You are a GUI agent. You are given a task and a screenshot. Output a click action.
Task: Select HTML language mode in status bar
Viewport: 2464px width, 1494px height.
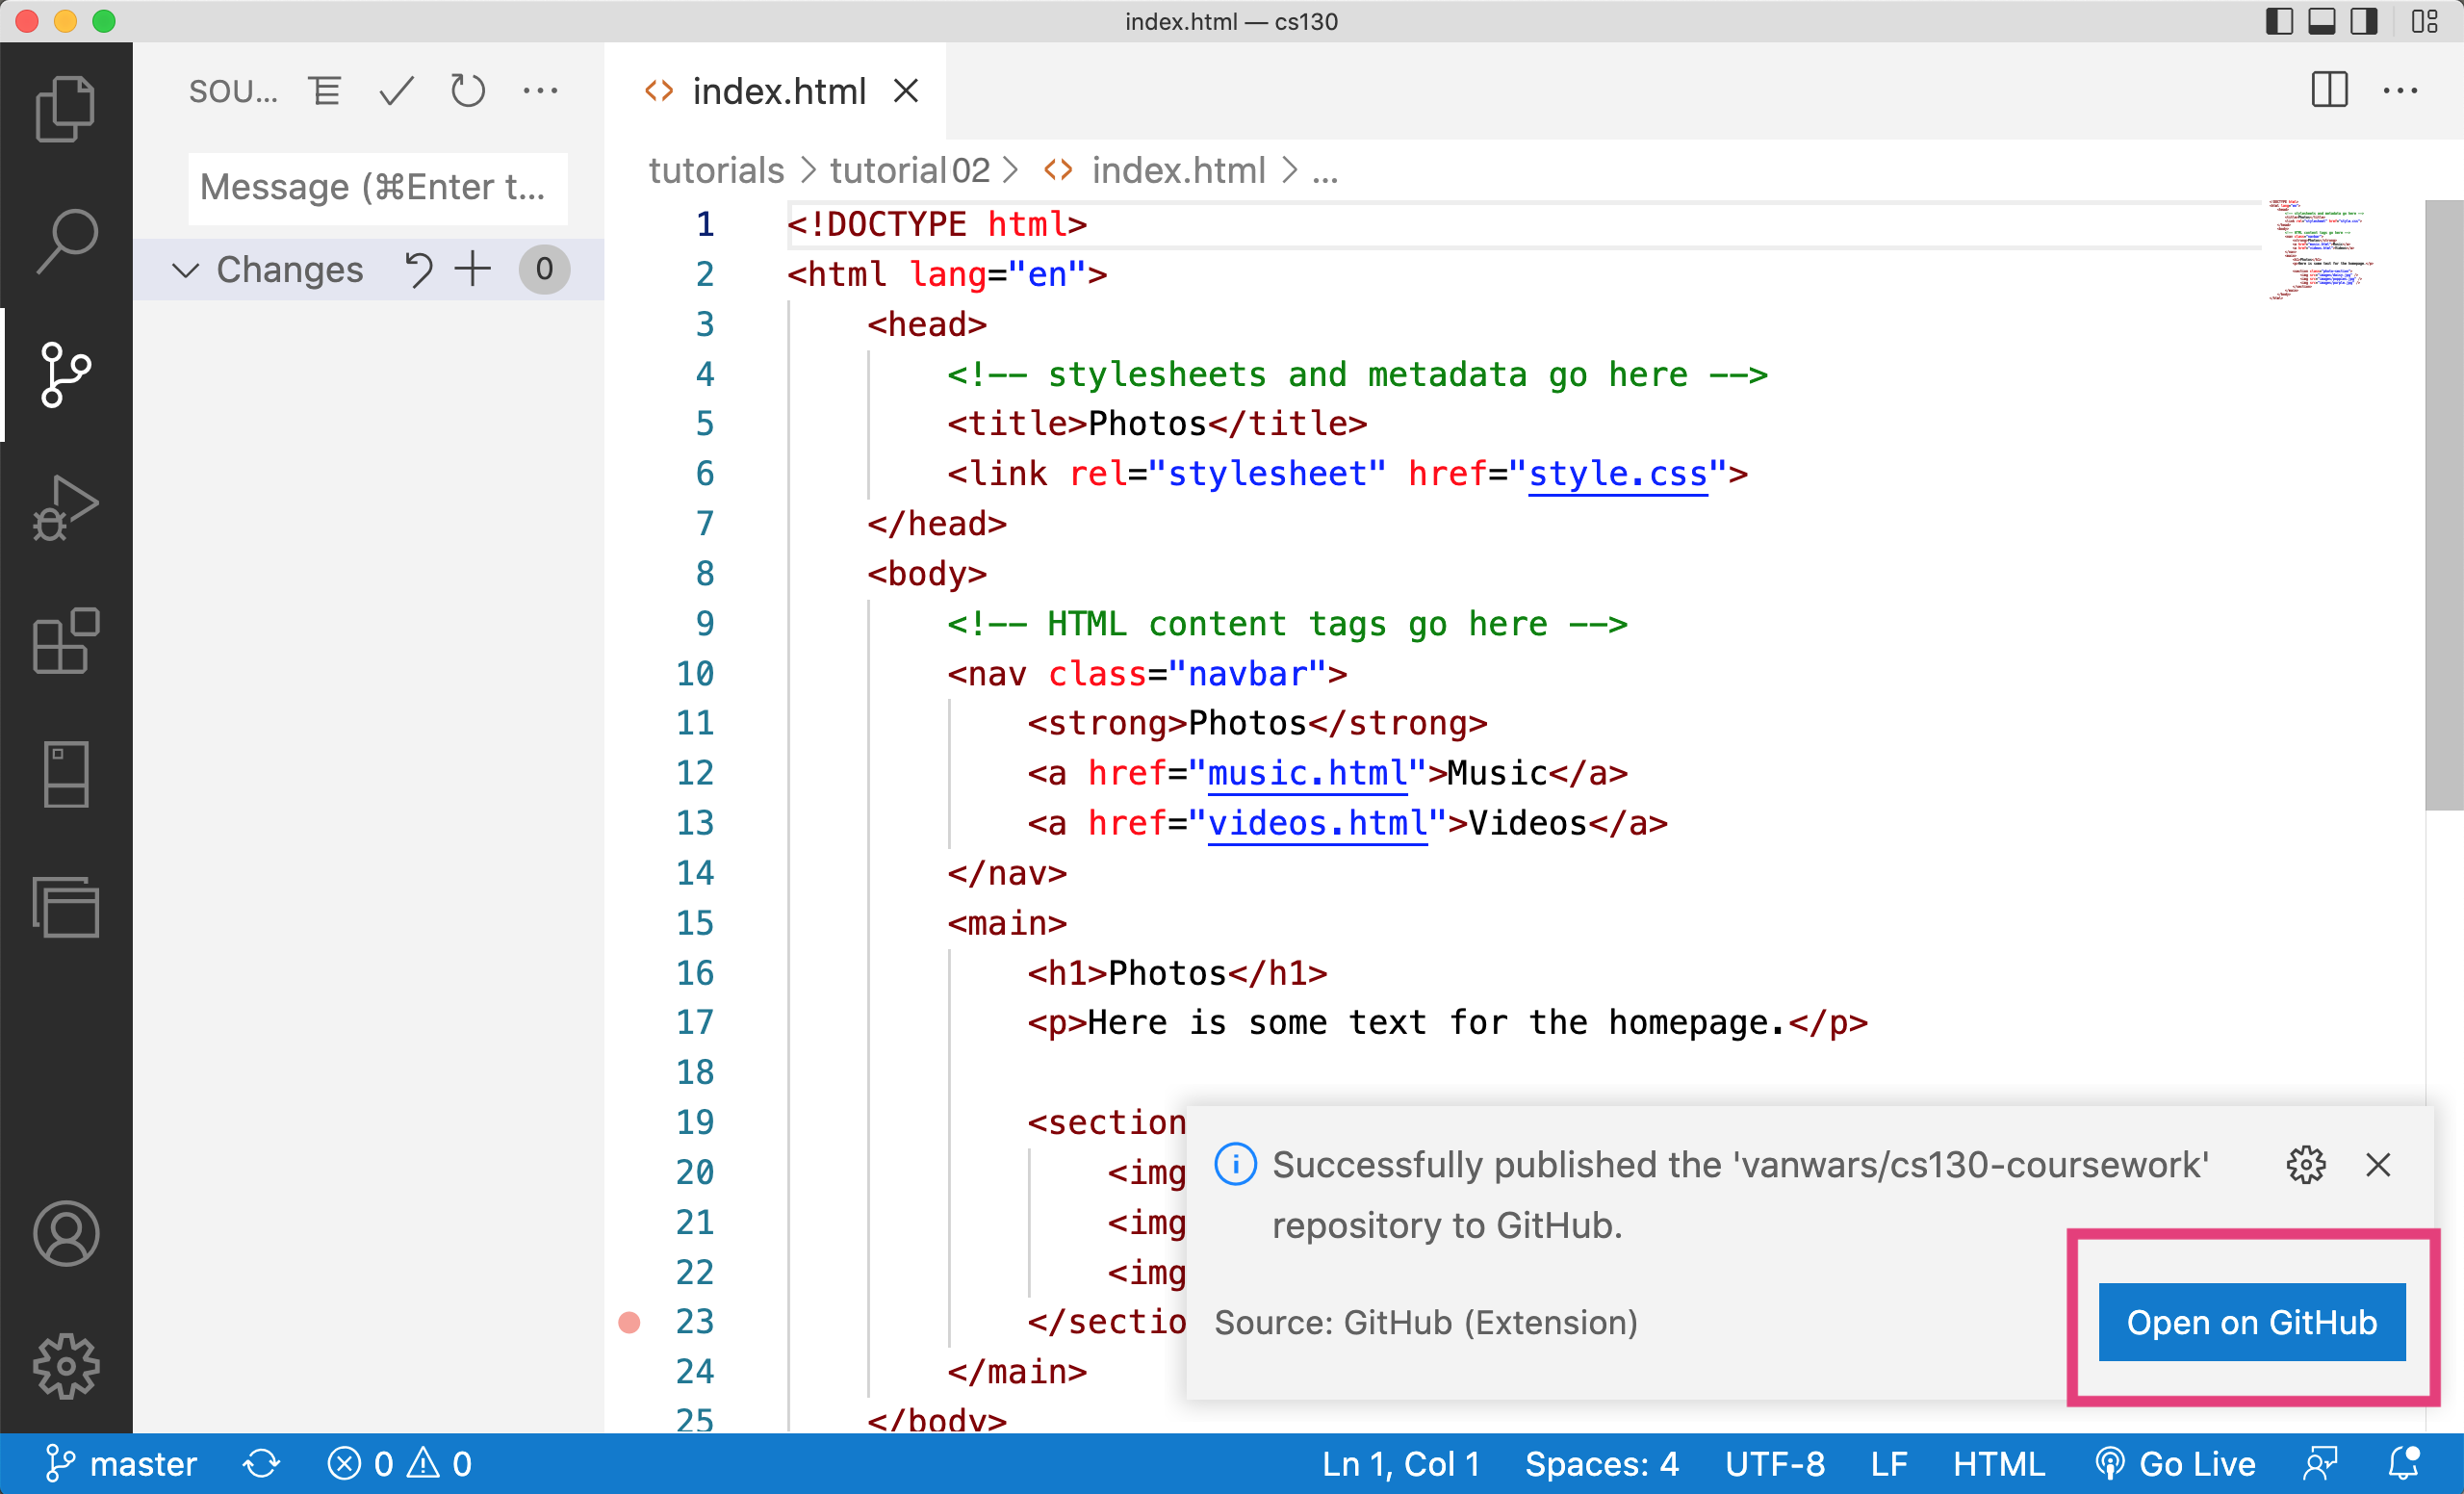click(x=1998, y=1464)
